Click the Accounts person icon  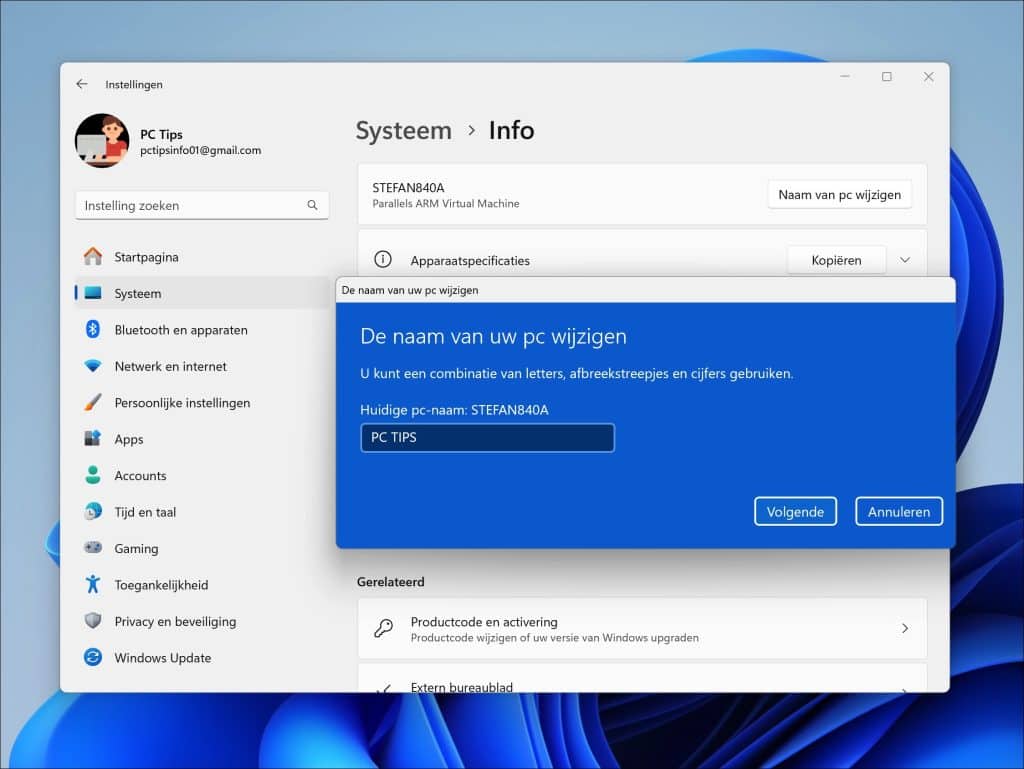[93, 475]
